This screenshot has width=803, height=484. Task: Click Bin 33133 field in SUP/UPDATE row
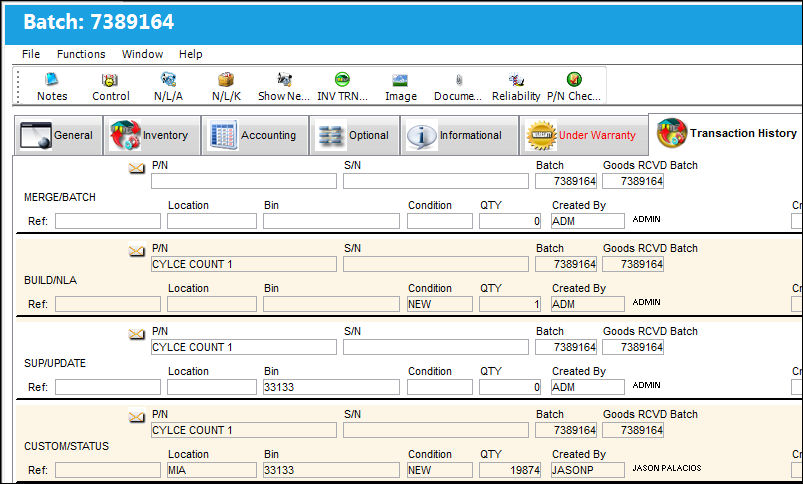331,387
